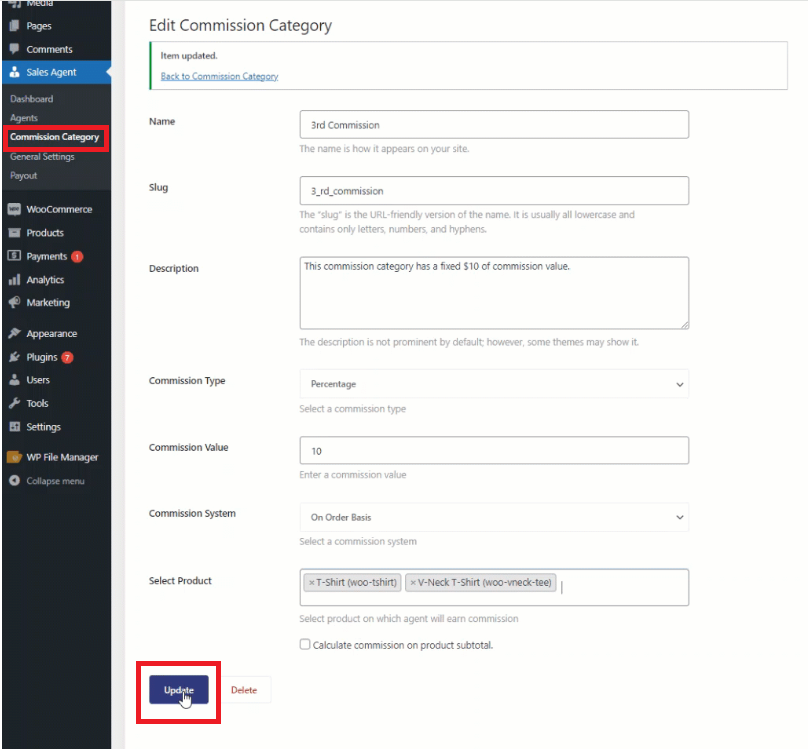Viewport: 808px width, 749px height.
Task: Click the Plugins plug icon
Action: [x=14, y=357]
